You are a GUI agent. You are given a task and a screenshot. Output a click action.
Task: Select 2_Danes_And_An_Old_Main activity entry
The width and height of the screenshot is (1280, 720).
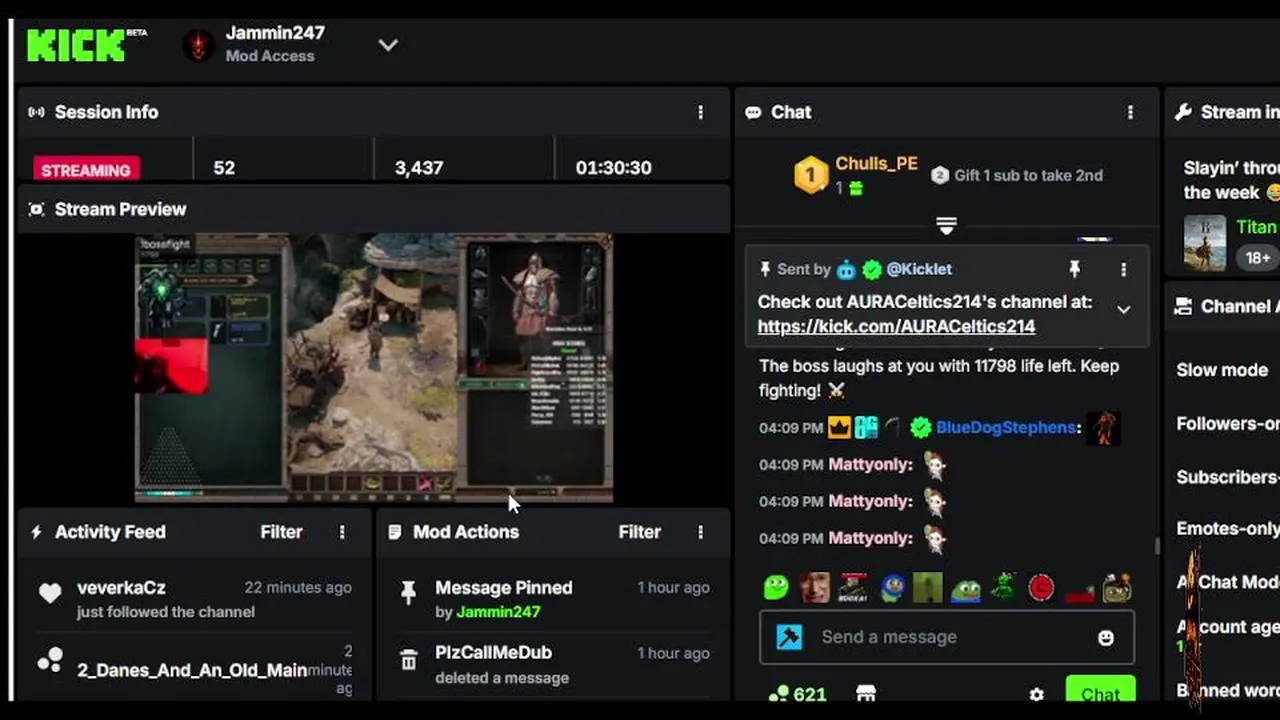194,668
